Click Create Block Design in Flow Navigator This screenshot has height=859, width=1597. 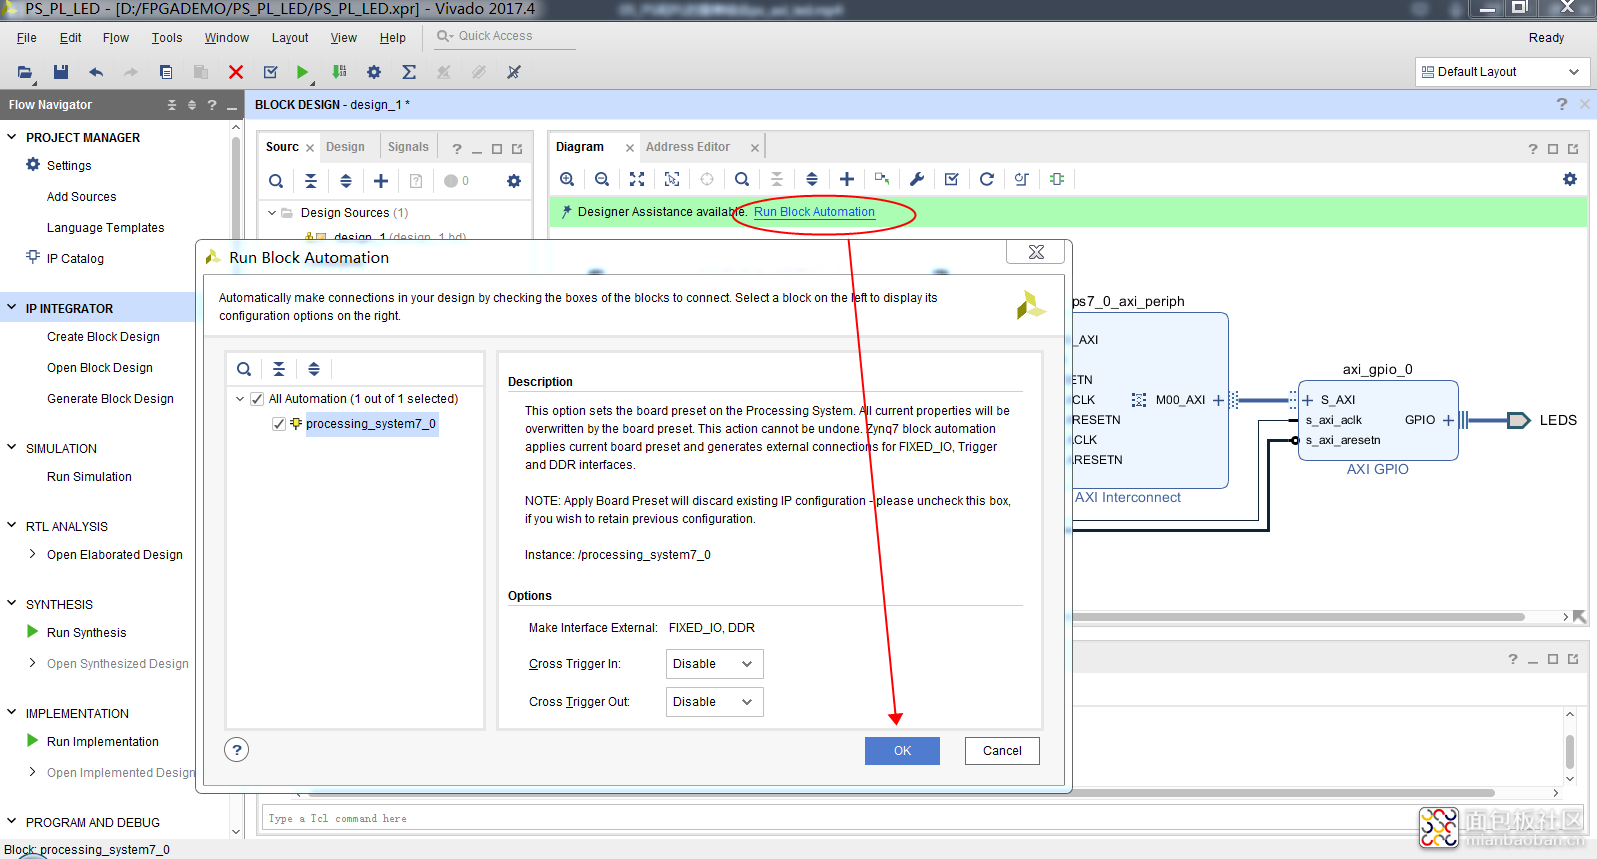(x=103, y=337)
